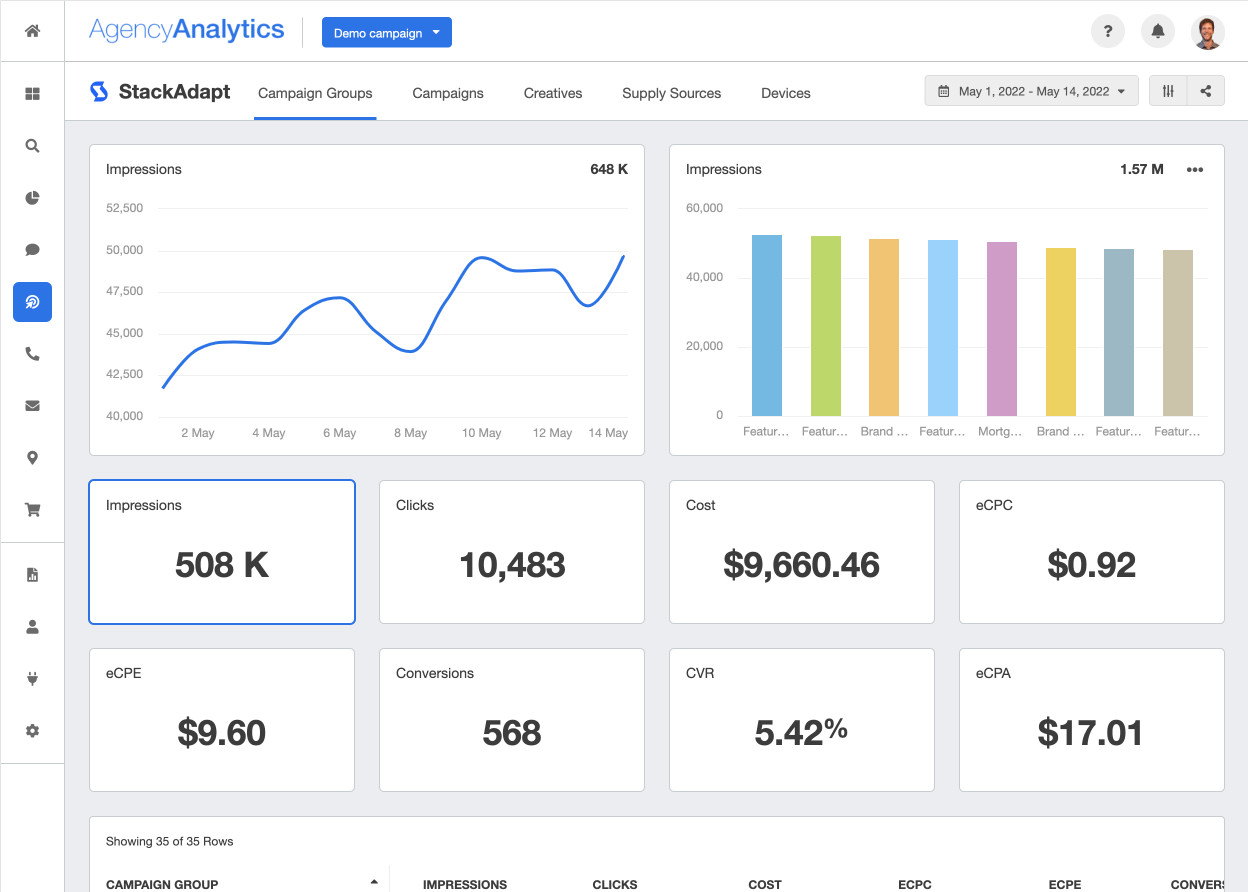Toggle the Clicks metric card

[x=511, y=552]
